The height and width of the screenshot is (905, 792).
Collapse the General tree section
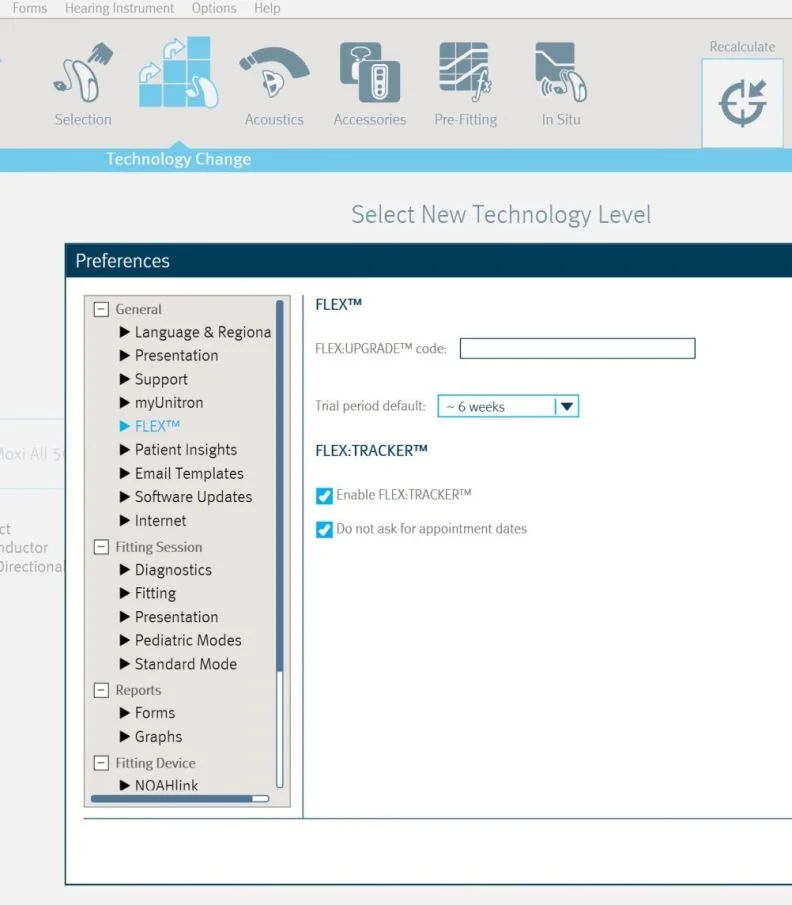101,309
